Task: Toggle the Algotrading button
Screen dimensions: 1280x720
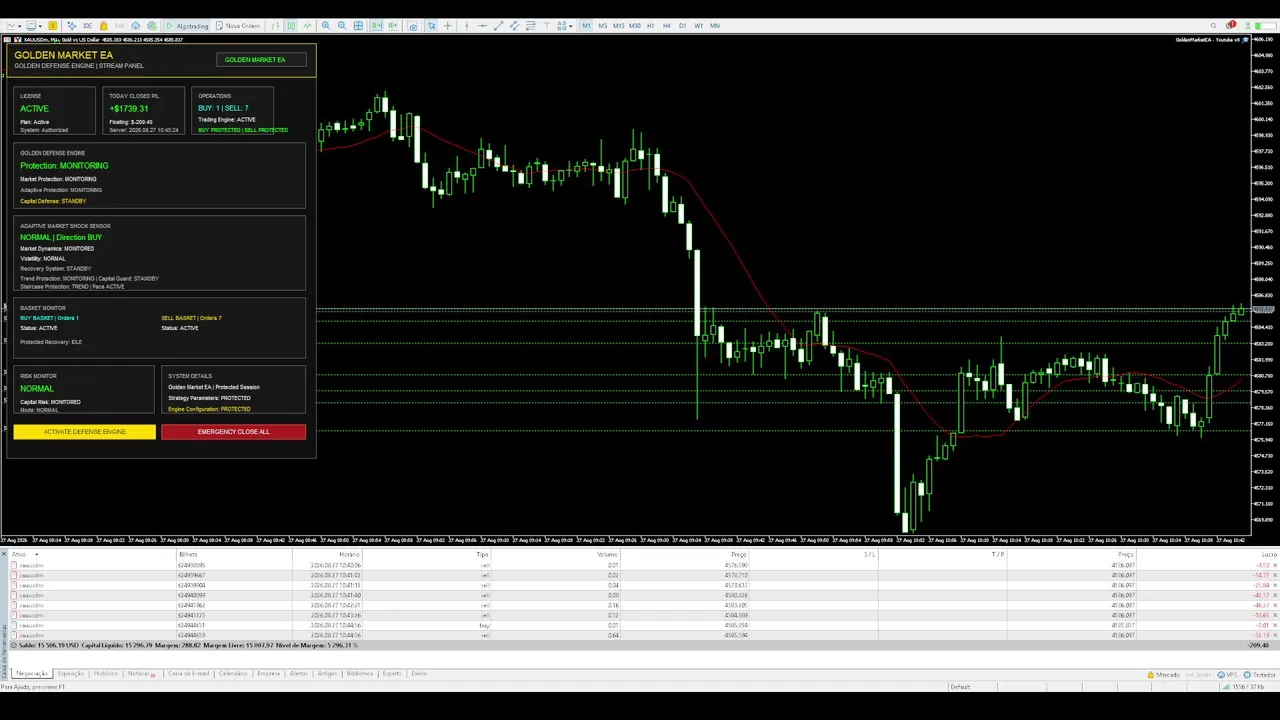Action: point(187,25)
